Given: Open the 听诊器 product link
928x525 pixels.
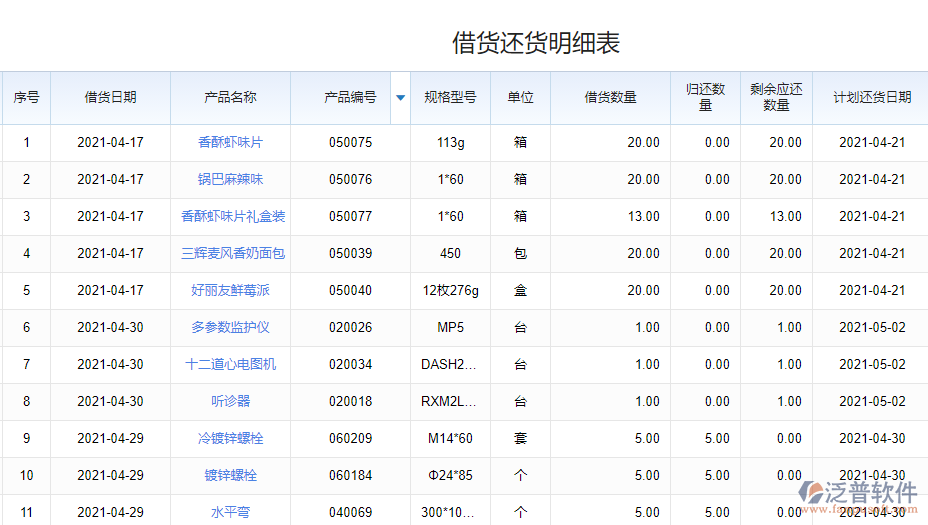Looking at the screenshot, I should [x=230, y=402].
